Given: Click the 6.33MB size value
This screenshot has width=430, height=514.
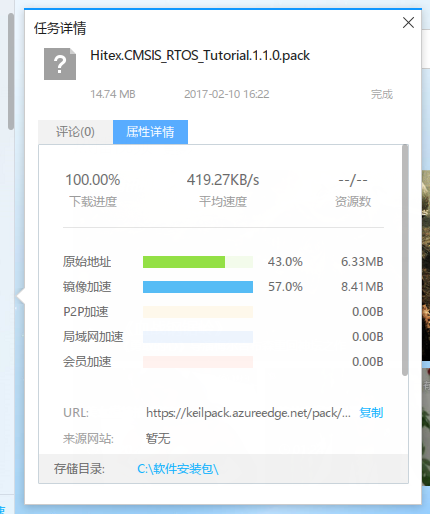Looking at the screenshot, I should click(x=362, y=262).
